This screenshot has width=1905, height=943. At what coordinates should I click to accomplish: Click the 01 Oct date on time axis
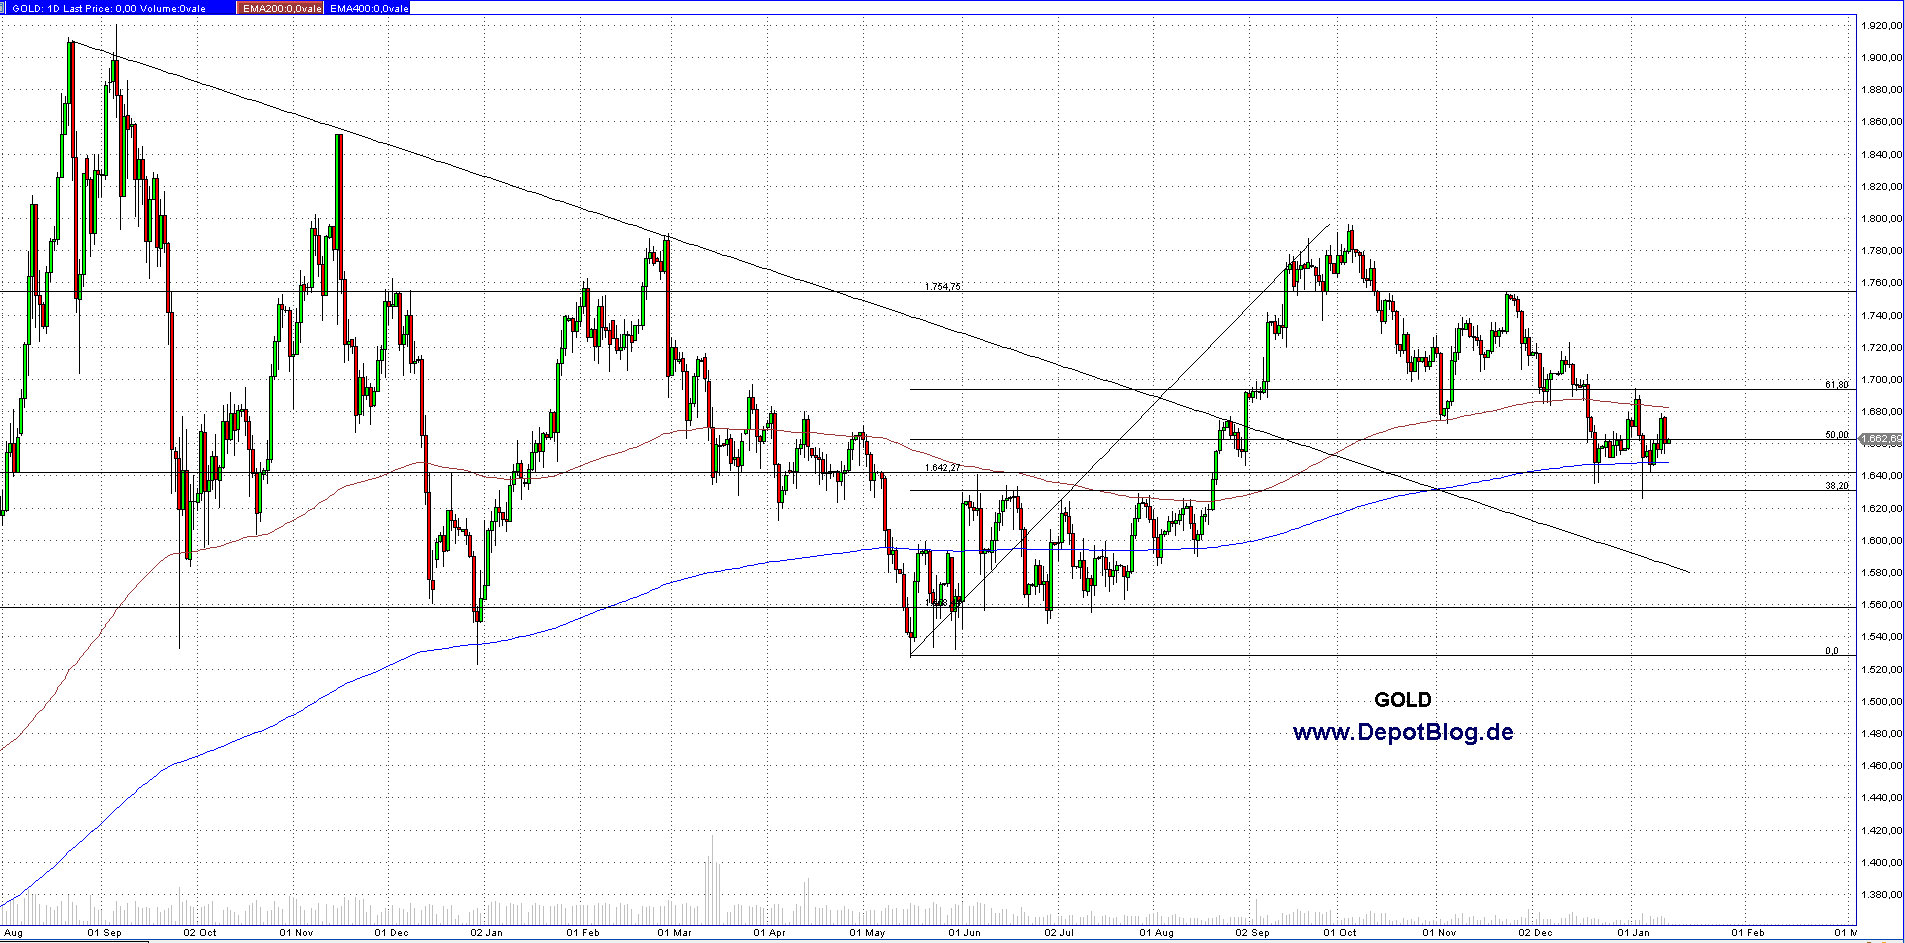point(1340,933)
